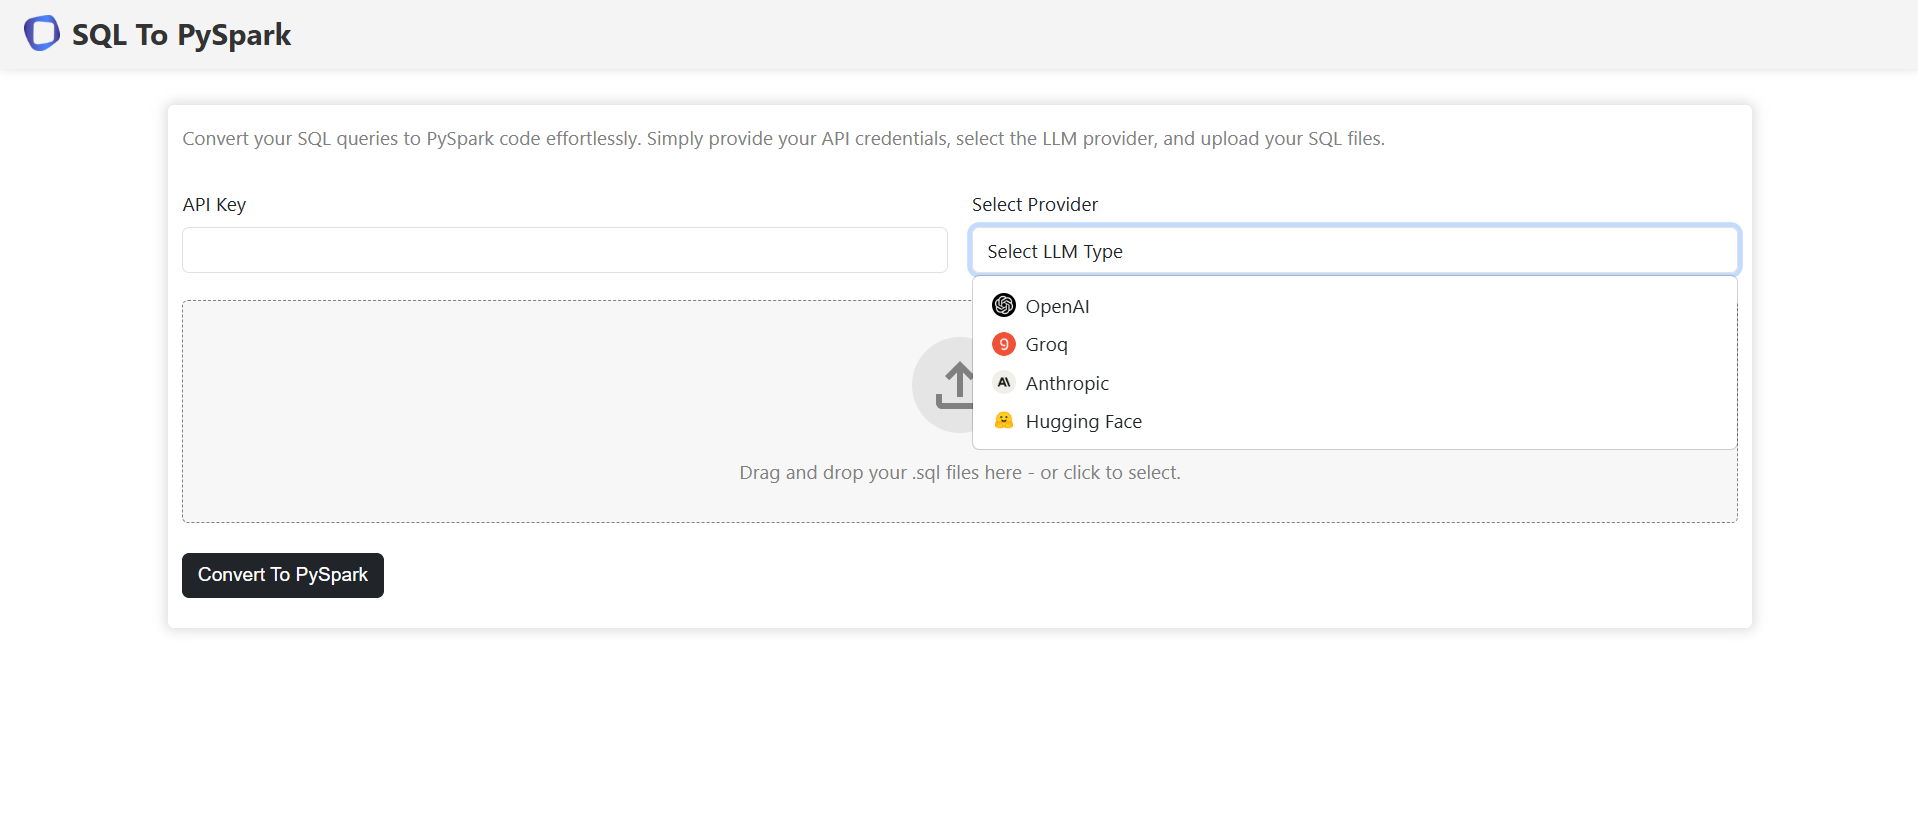Click the API Key label
The width and height of the screenshot is (1918, 813).
214,204
